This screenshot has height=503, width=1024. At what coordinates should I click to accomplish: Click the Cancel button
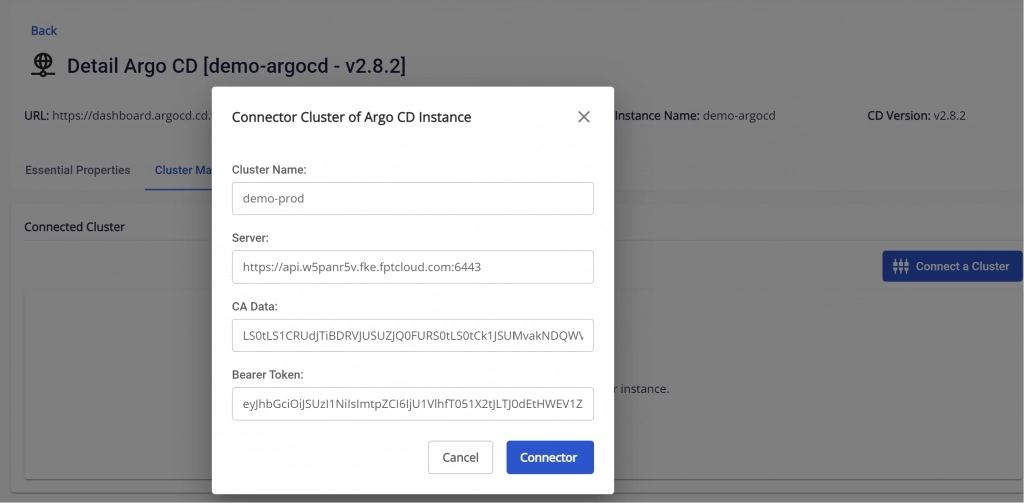460,457
